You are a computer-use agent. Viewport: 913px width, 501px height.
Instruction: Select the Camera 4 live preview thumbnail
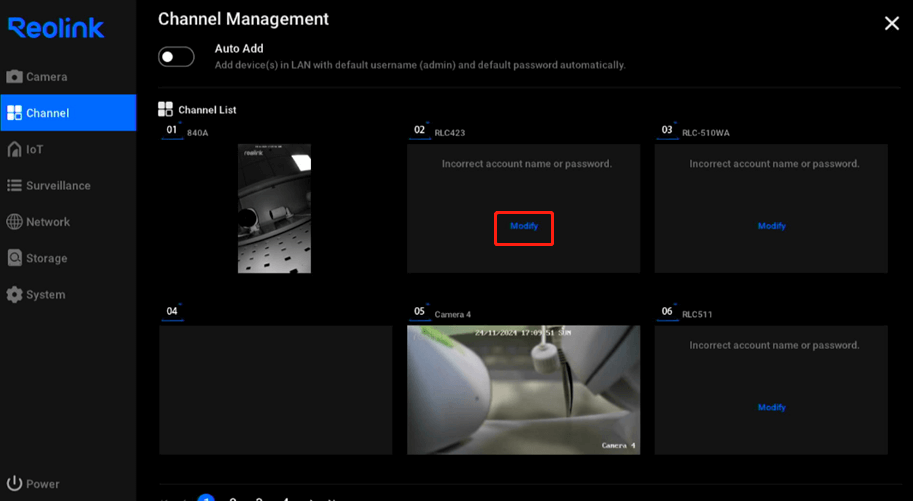523,390
